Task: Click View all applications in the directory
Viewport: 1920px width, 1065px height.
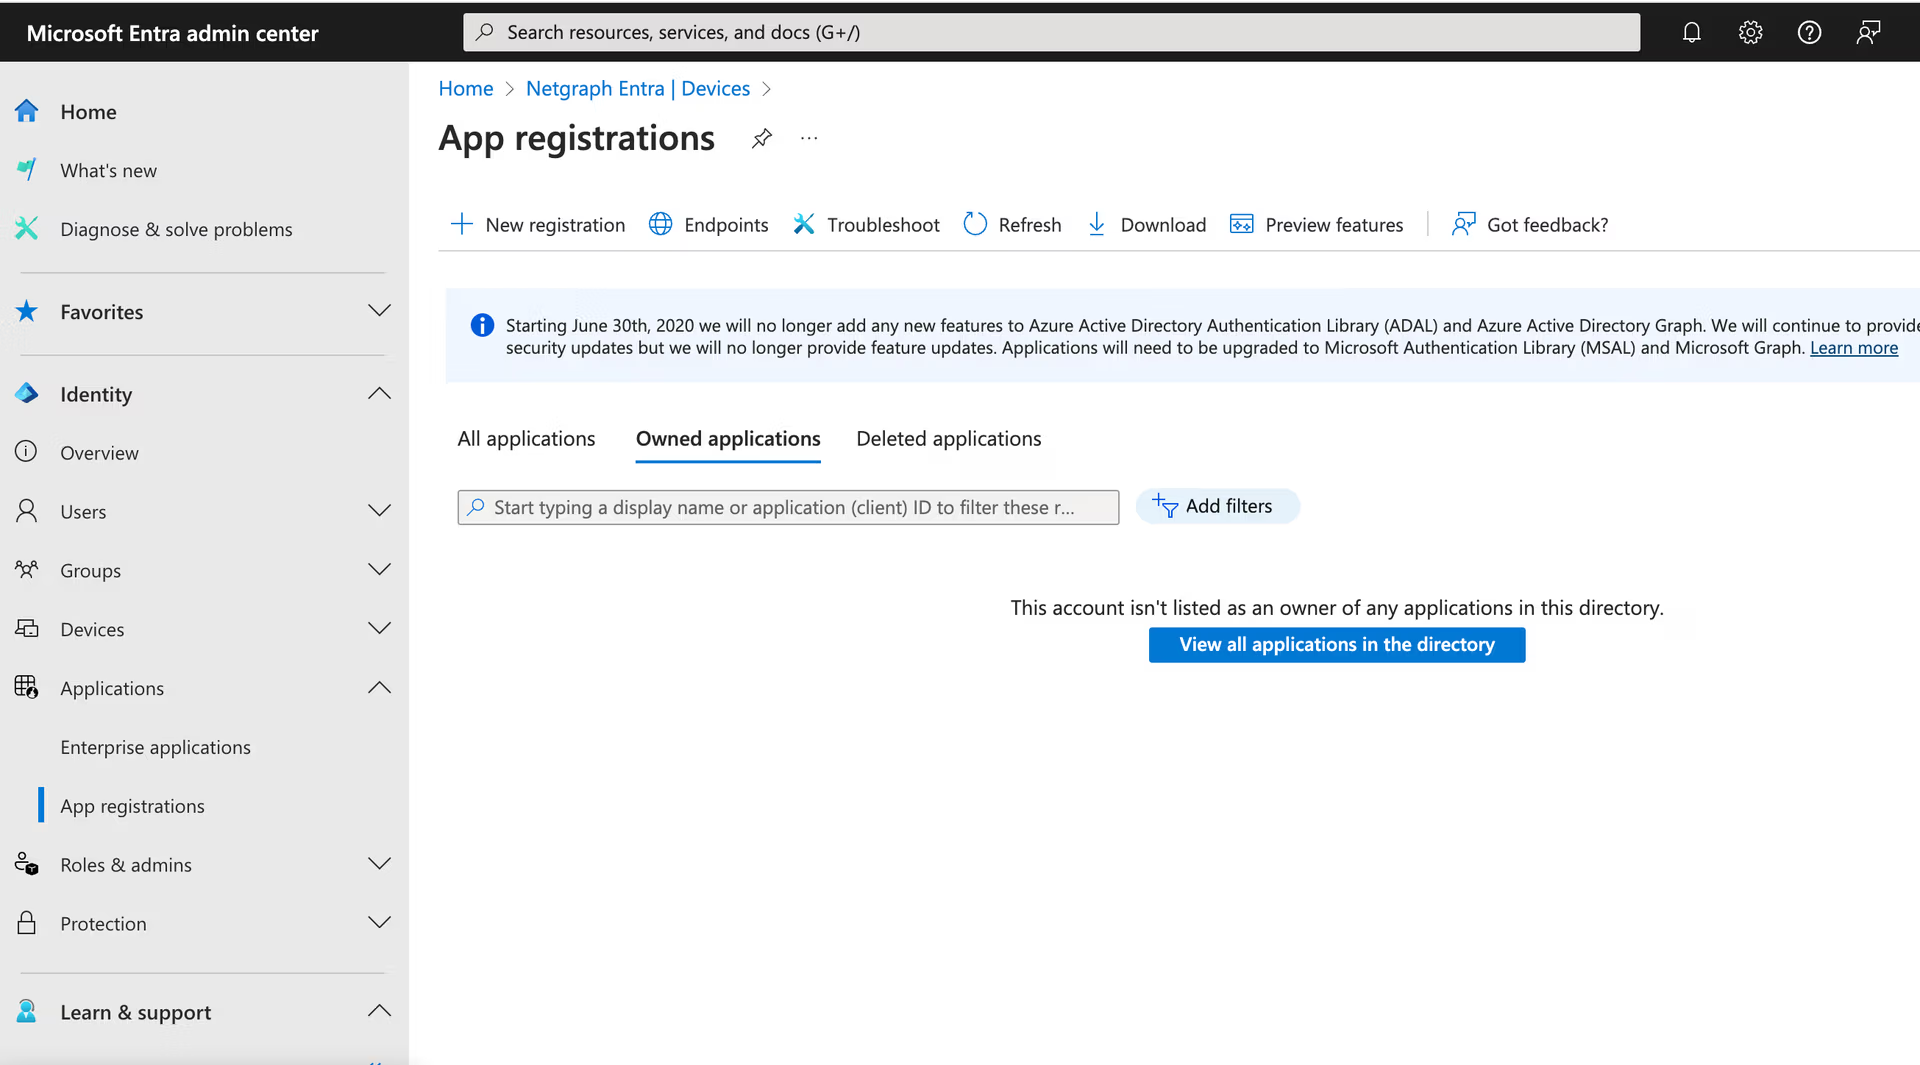Action: coord(1337,645)
